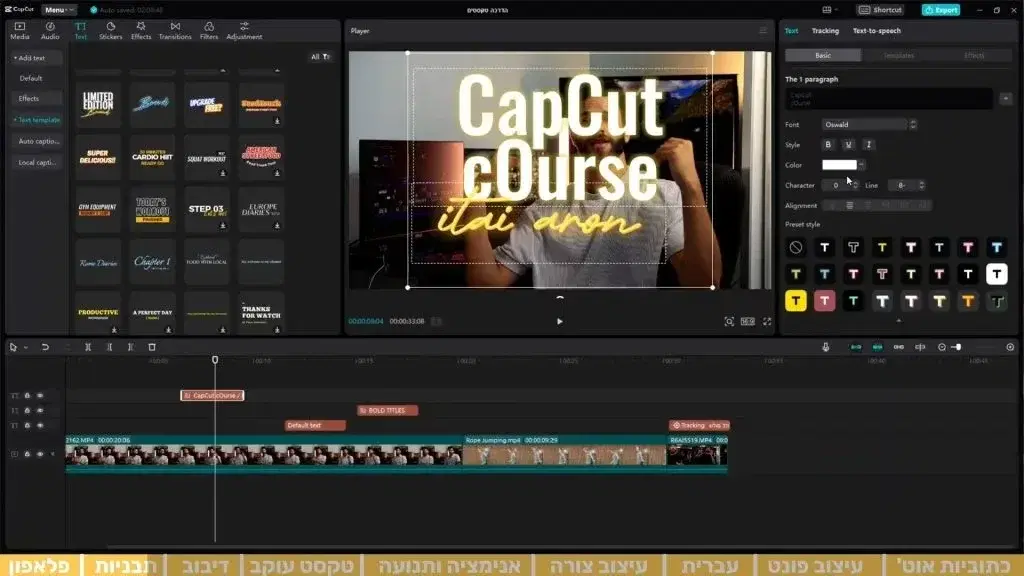Toggle Italic text style

point(869,145)
